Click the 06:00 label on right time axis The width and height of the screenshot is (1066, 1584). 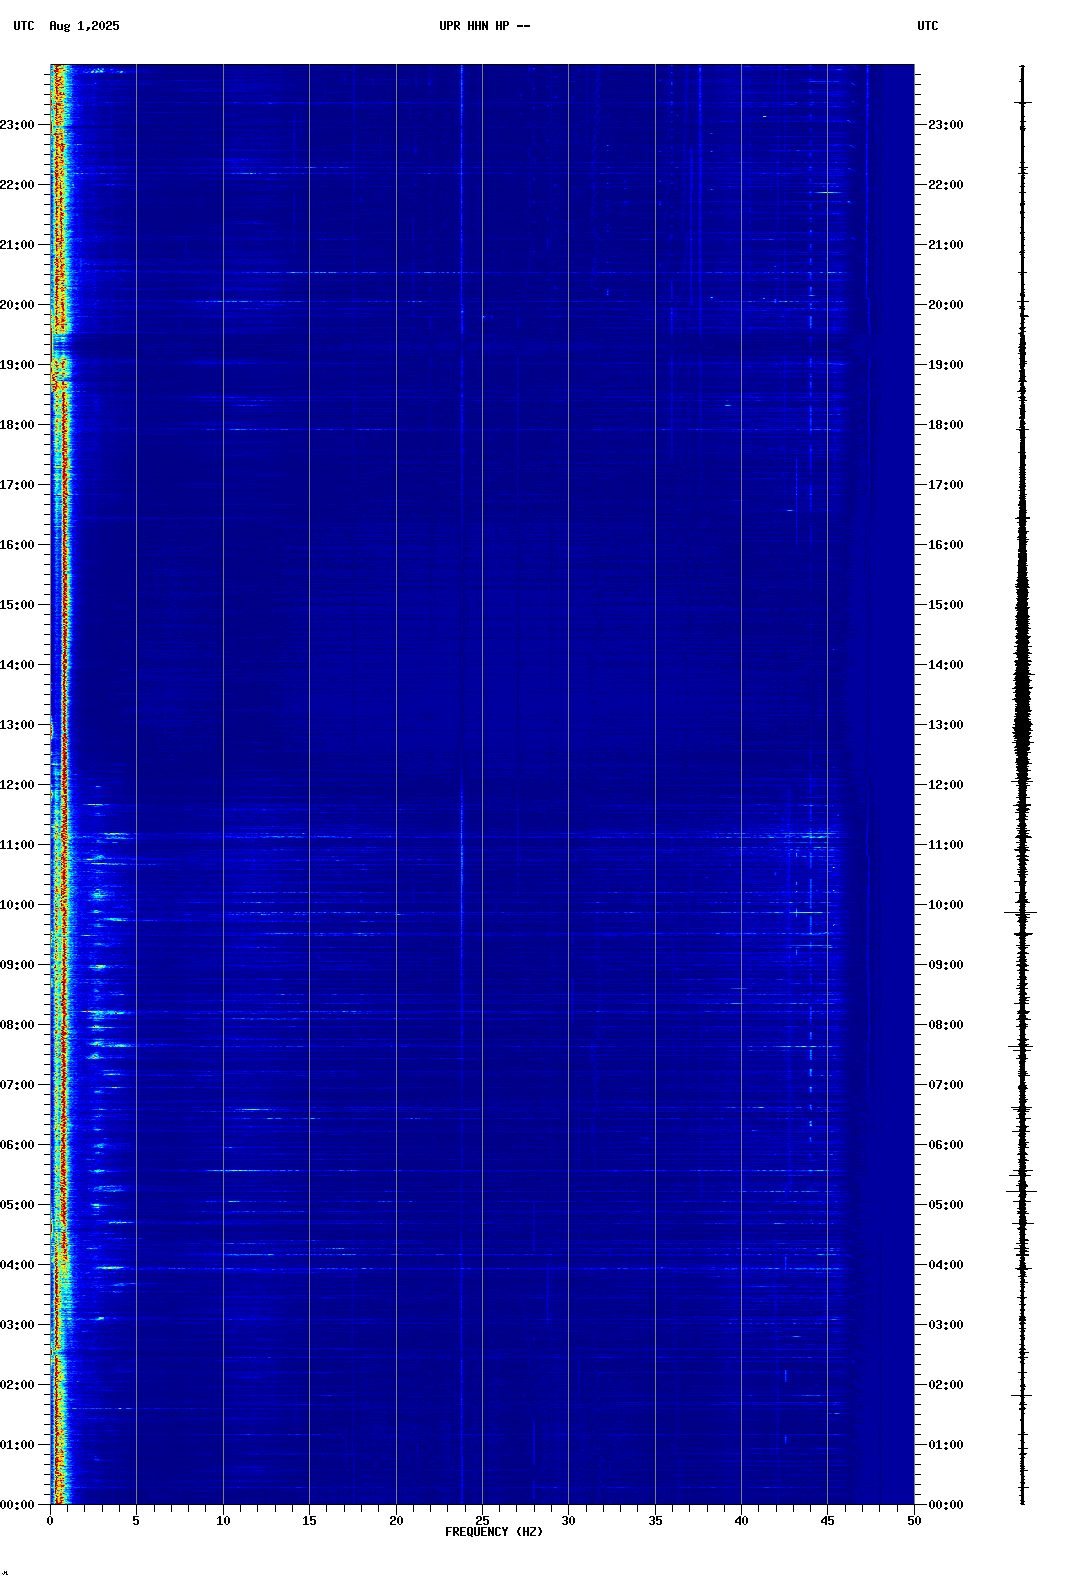[x=946, y=1145]
